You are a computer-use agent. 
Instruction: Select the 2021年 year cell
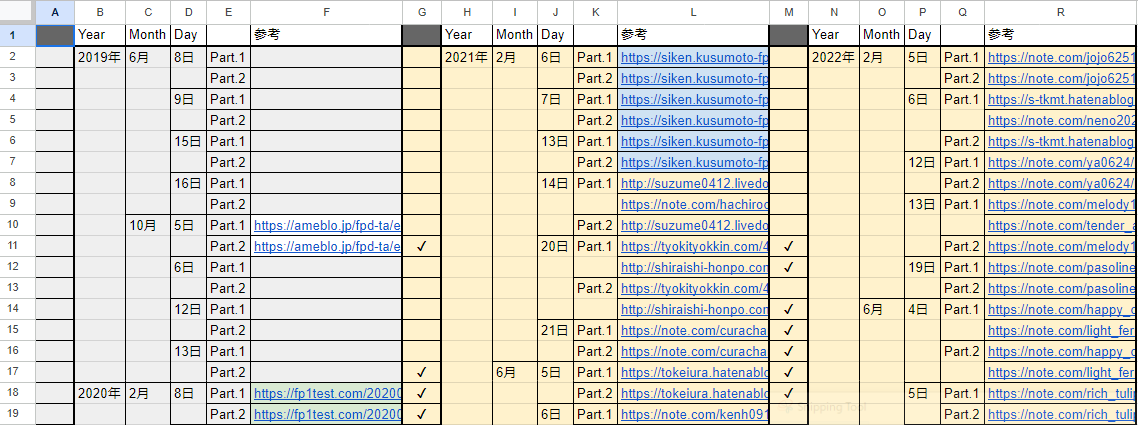465,58
